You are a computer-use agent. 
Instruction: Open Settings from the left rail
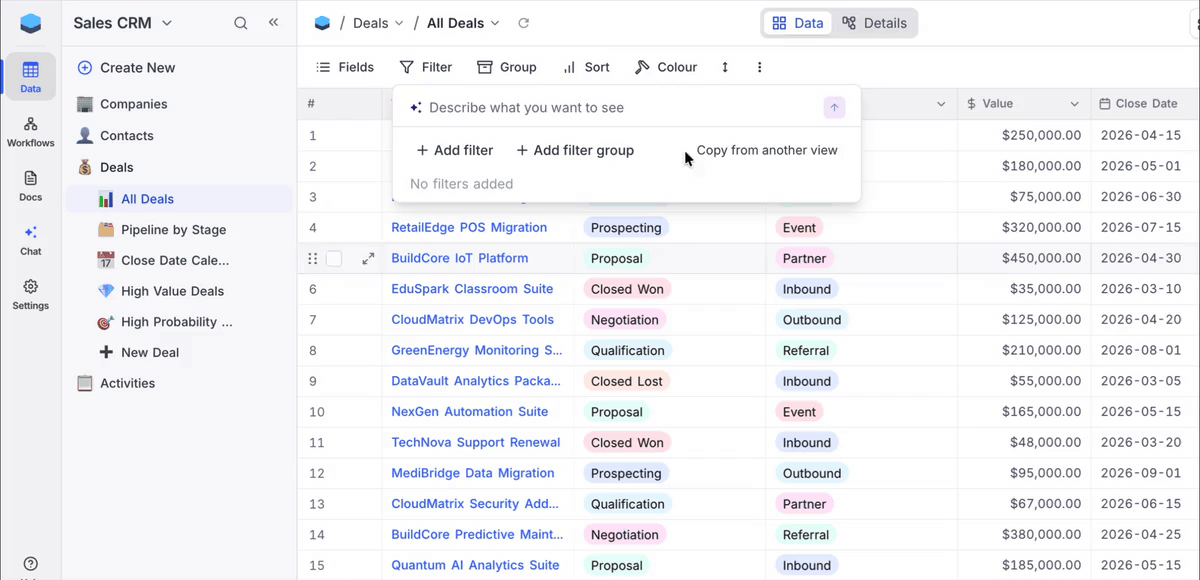click(x=30, y=293)
